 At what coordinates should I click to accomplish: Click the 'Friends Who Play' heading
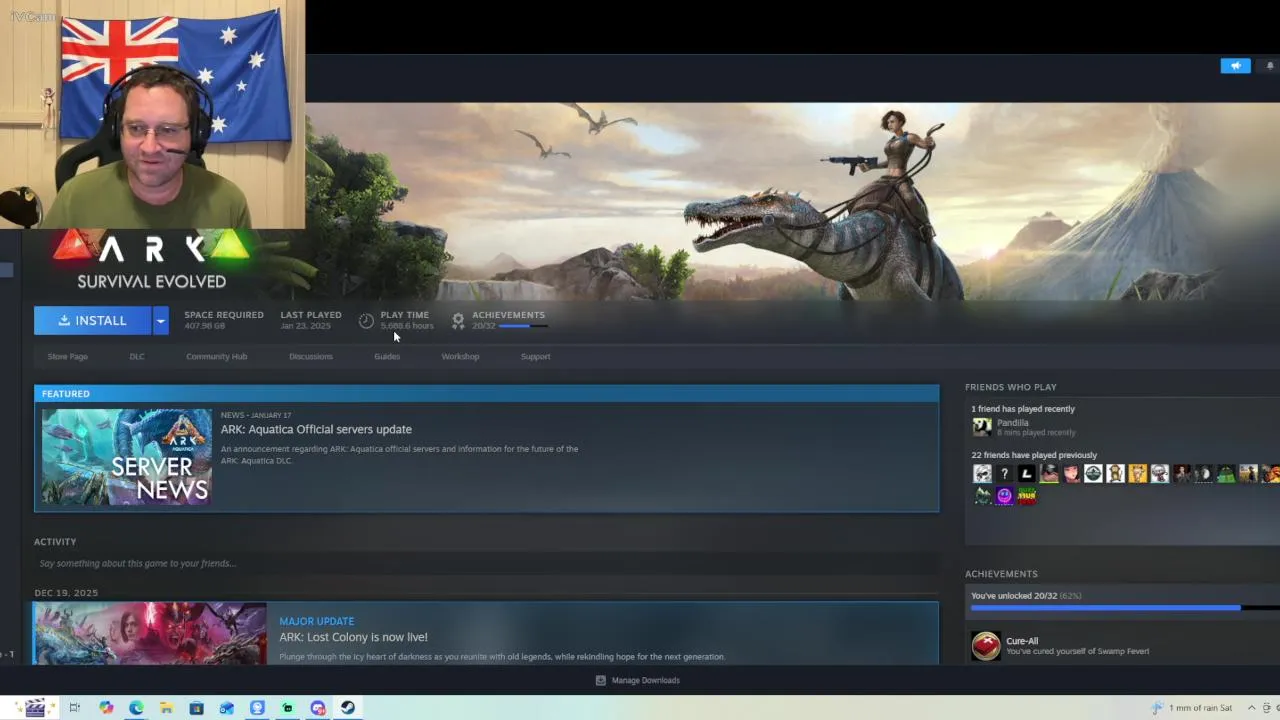(1010, 387)
